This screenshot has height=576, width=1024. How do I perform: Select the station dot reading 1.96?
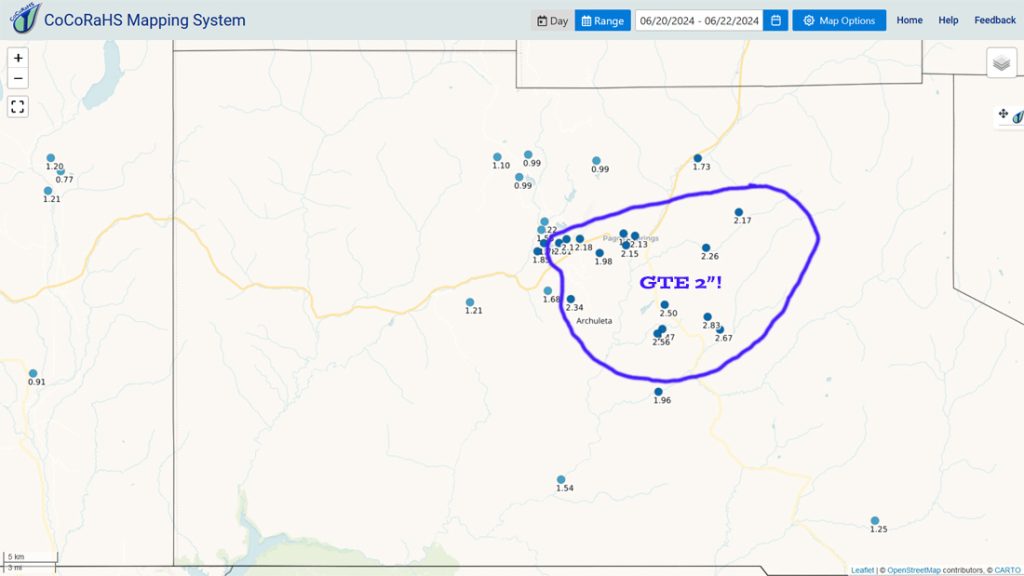(658, 392)
